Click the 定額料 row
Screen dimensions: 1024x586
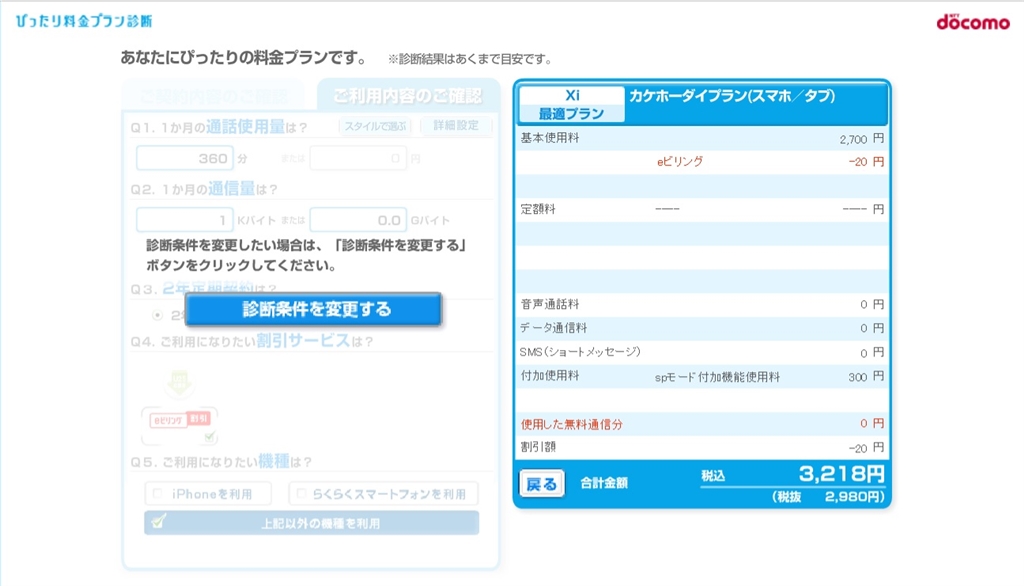[x=702, y=210]
